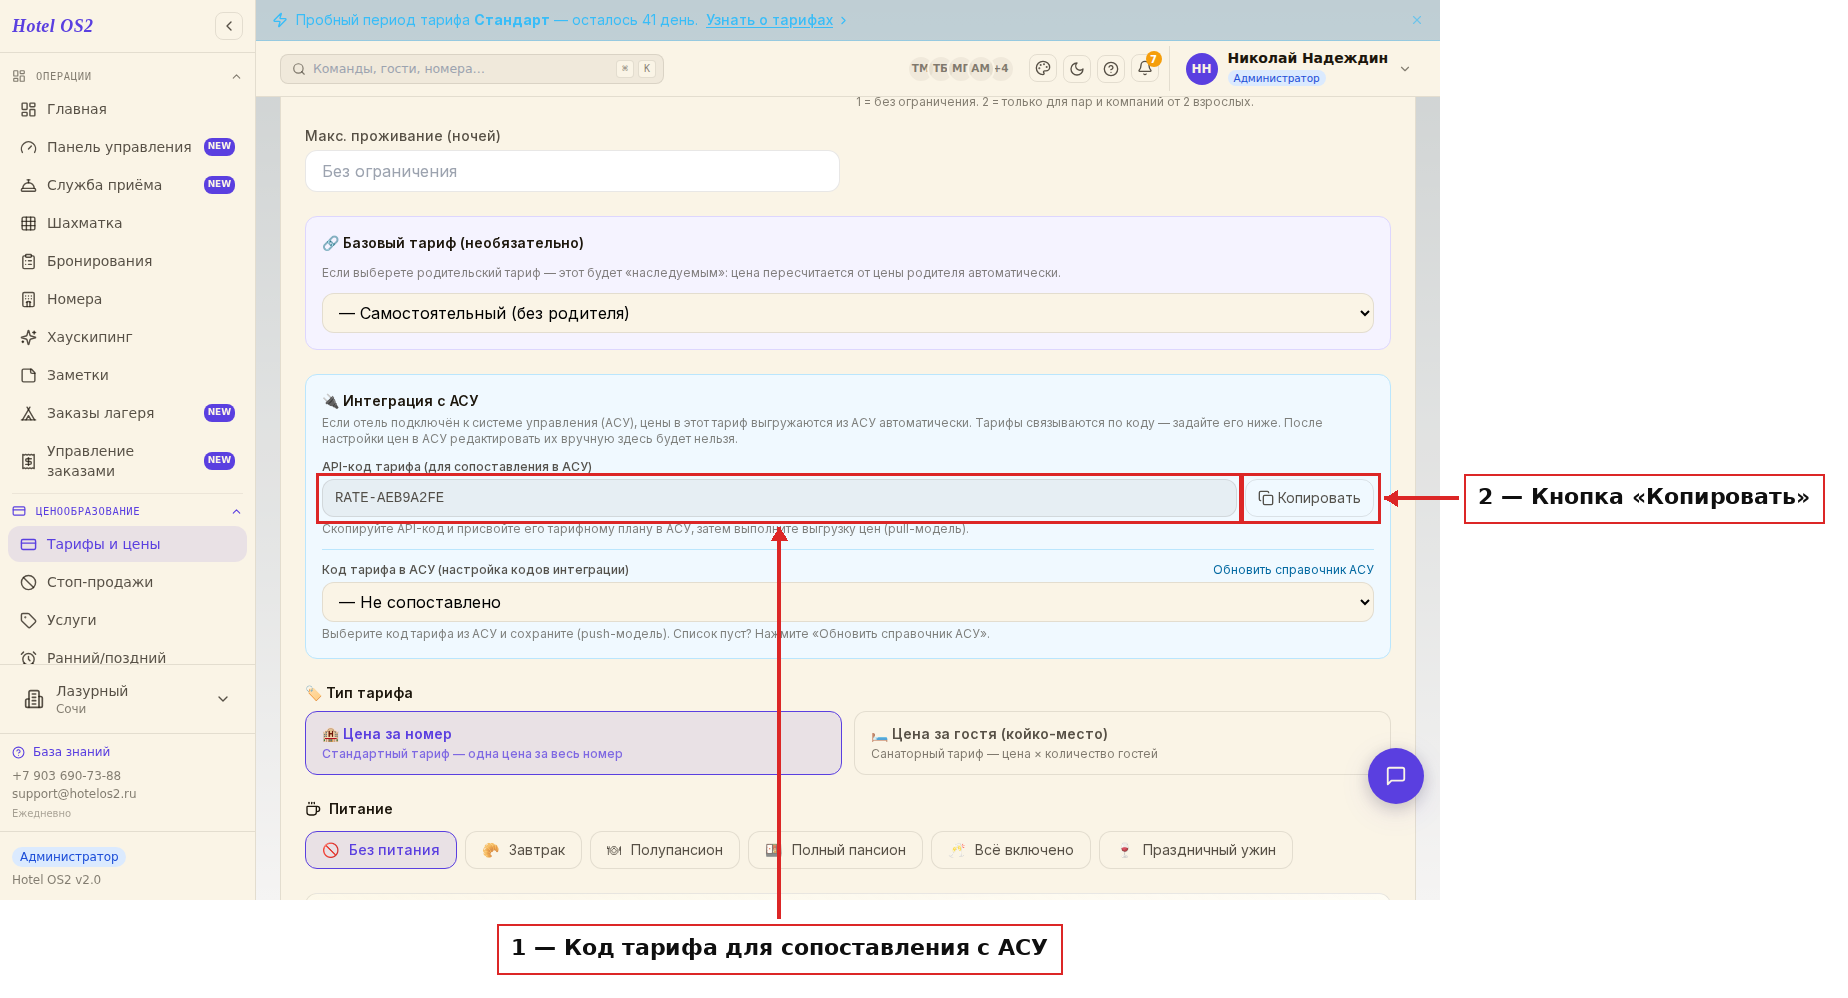The image size is (1848, 998).
Task: Open the chat bubble floating button
Action: tap(1396, 776)
